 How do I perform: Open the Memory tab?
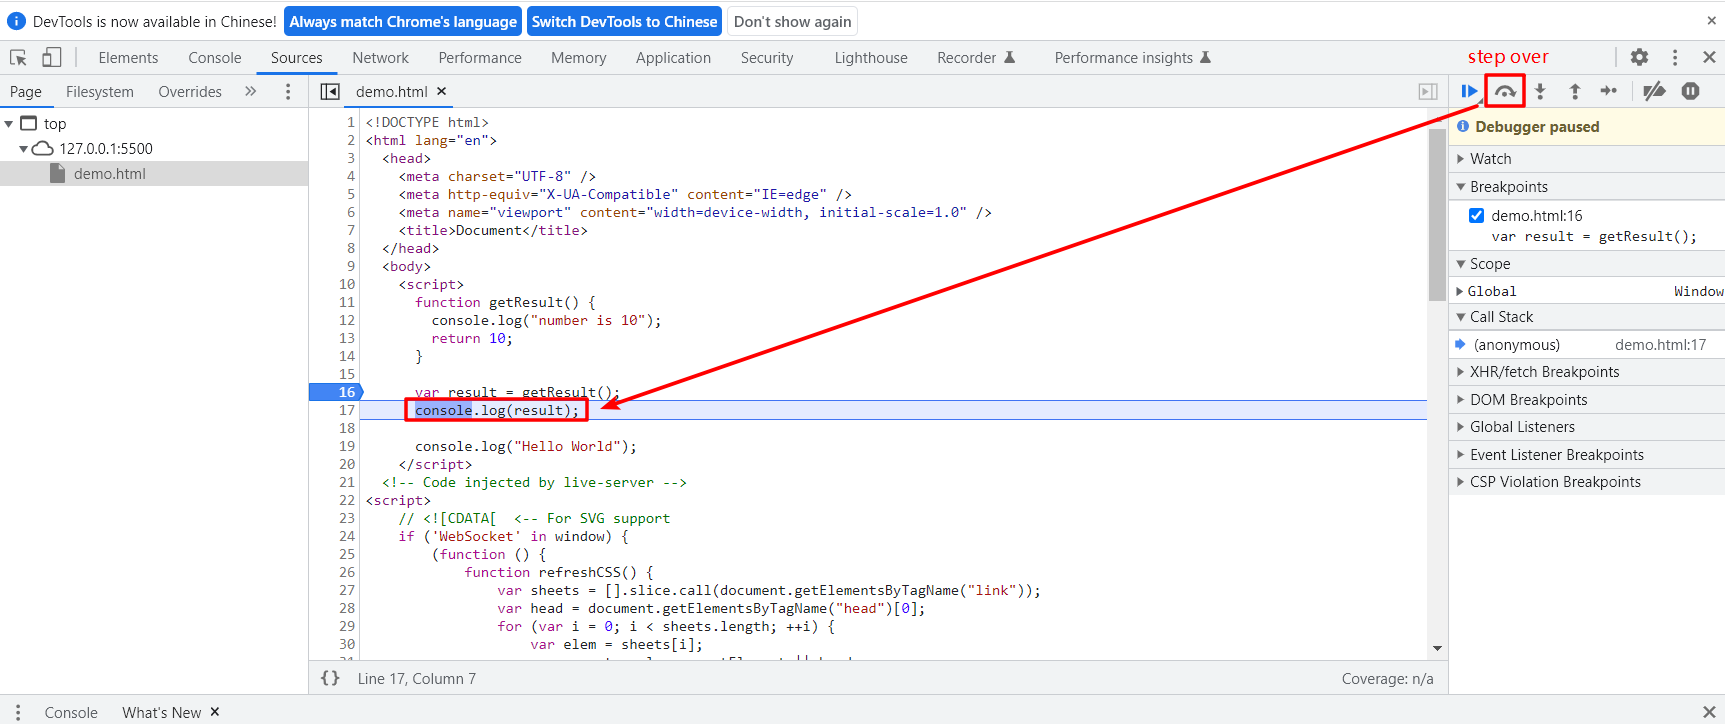[579, 57]
